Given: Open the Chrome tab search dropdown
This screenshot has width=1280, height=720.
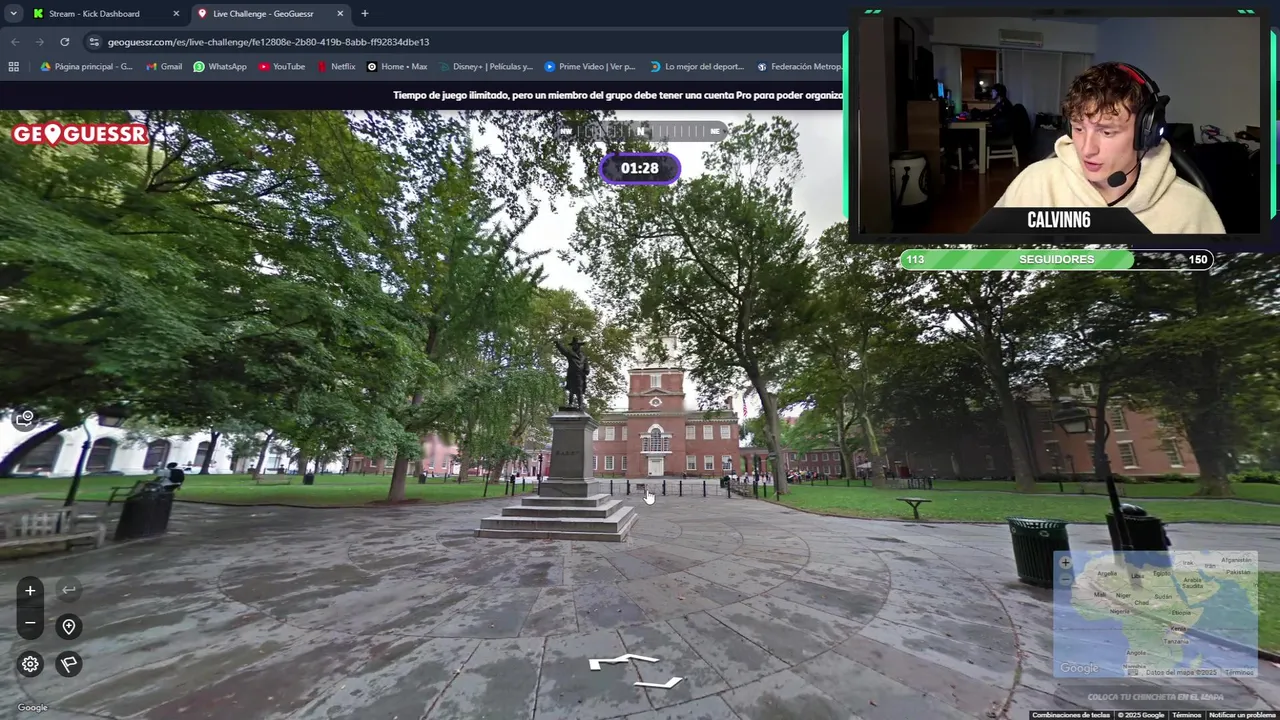Looking at the screenshot, I should (x=13, y=14).
